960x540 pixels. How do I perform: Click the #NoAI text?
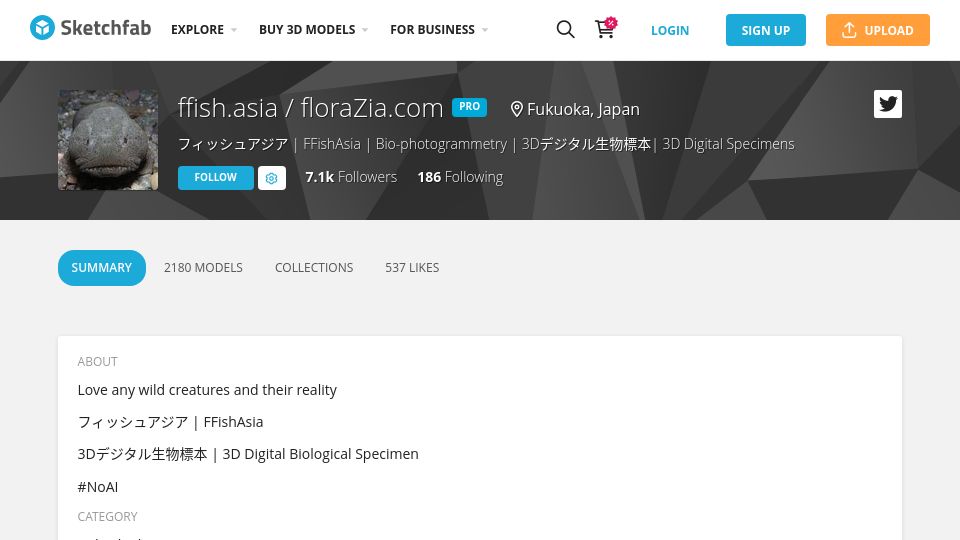point(98,487)
